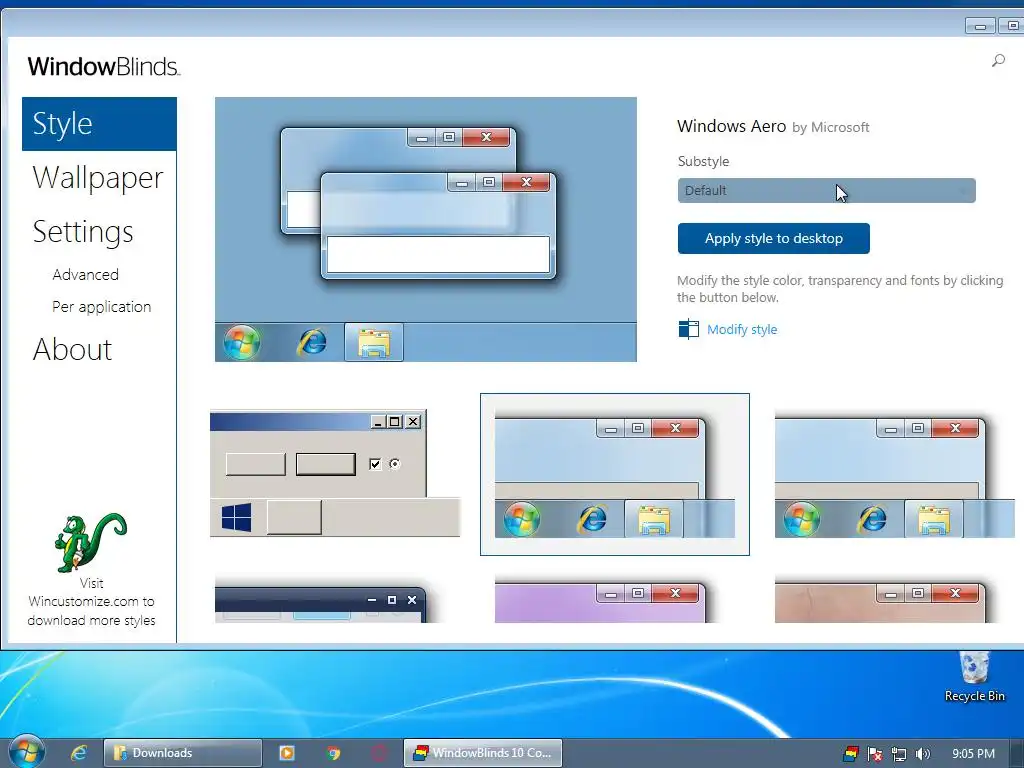This screenshot has width=1024, height=768.
Task: Open Advanced settings
Action: pos(86,274)
